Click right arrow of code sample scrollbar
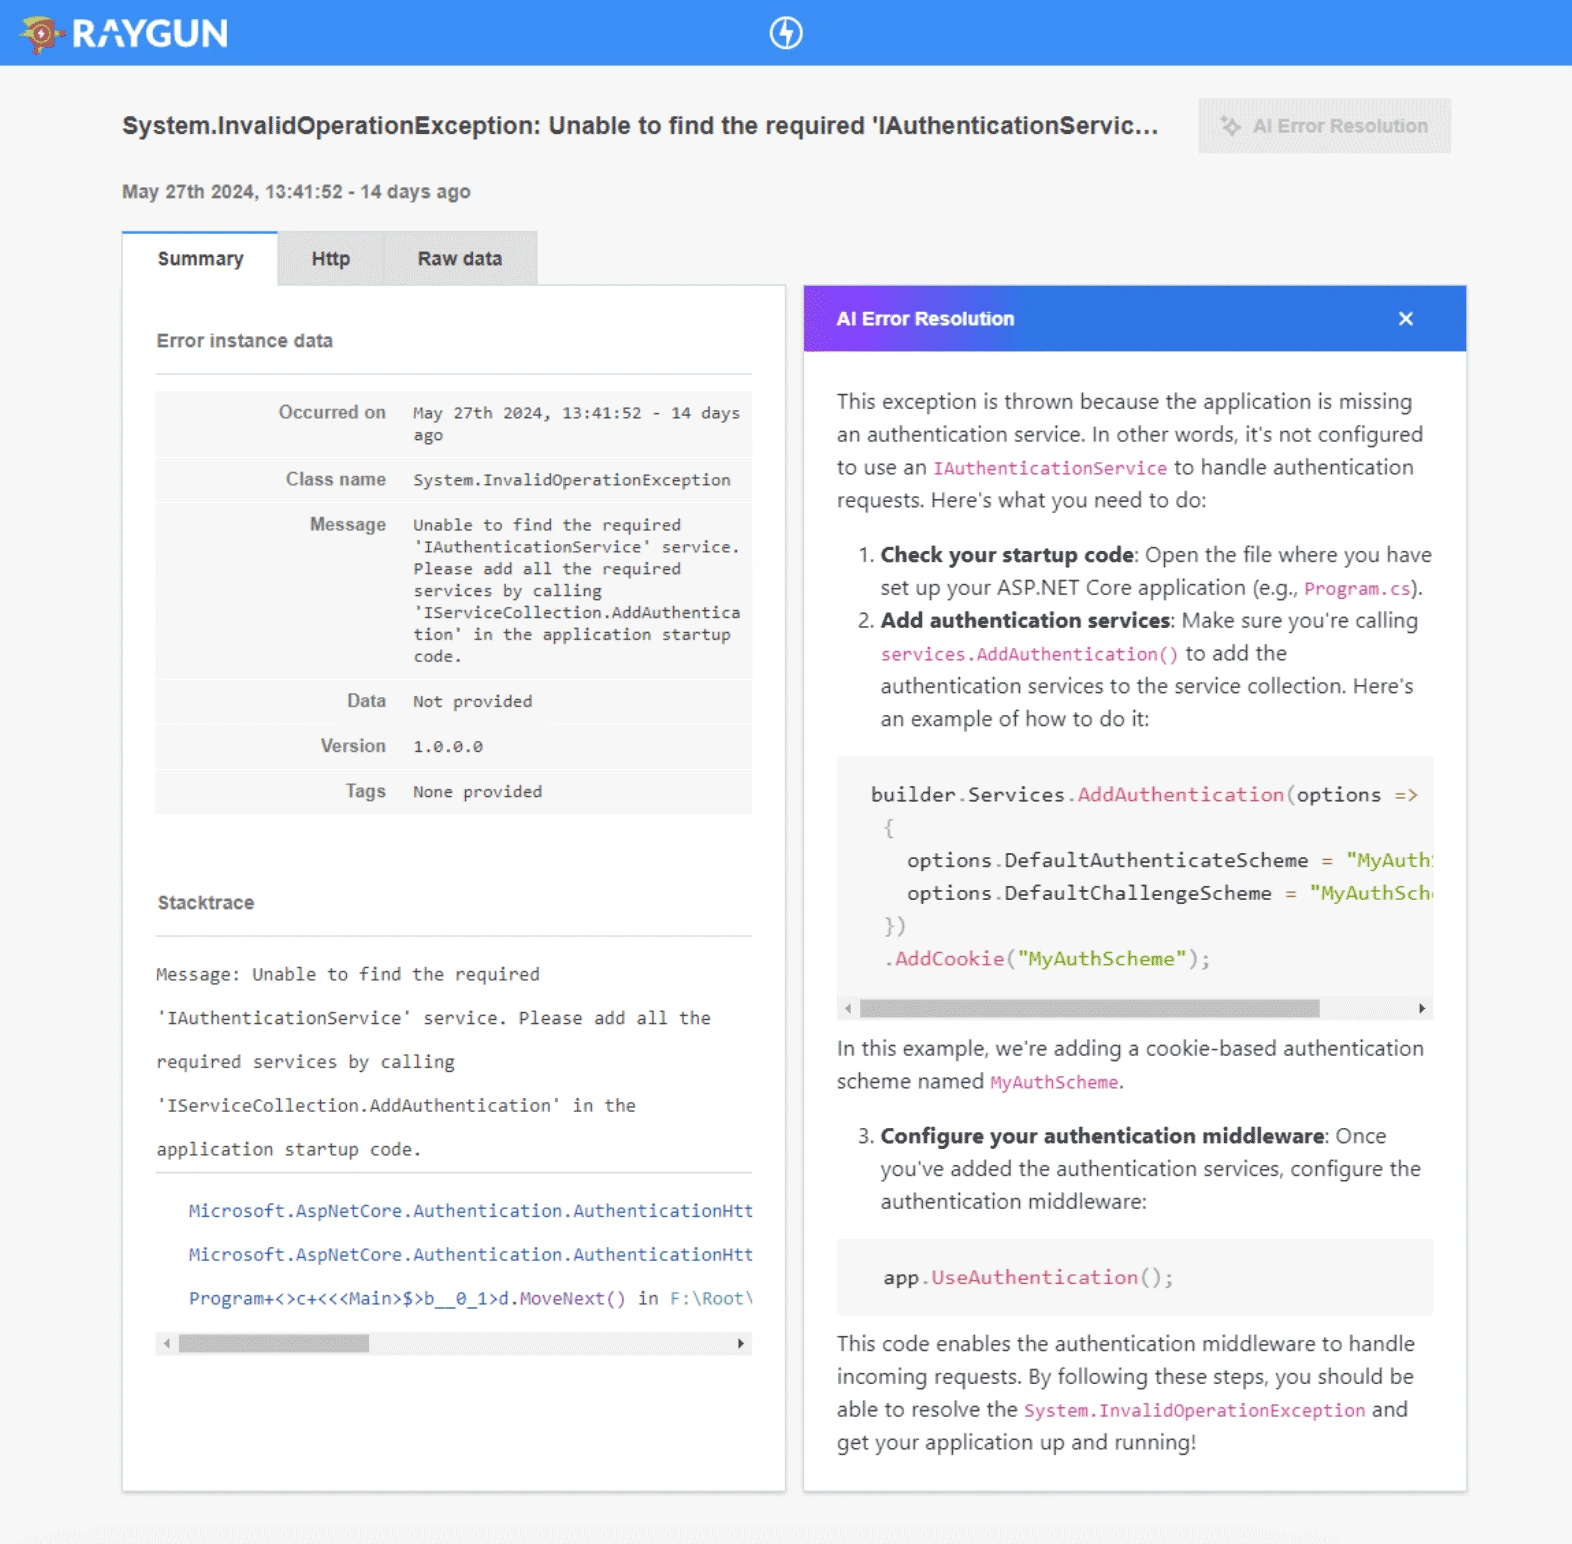 pos(1422,1008)
